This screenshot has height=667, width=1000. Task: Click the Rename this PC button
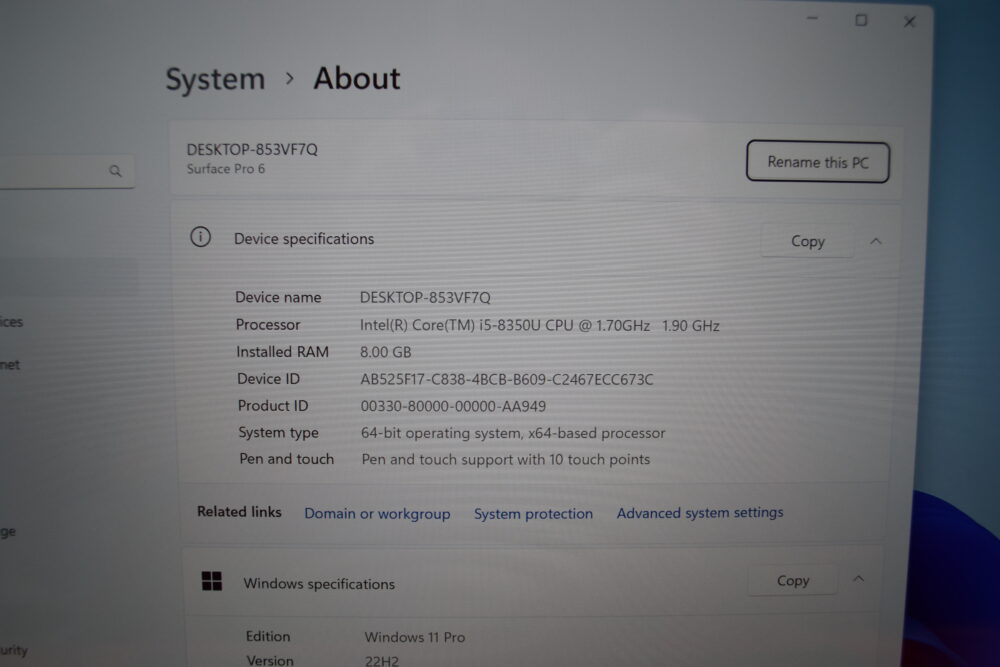(818, 162)
